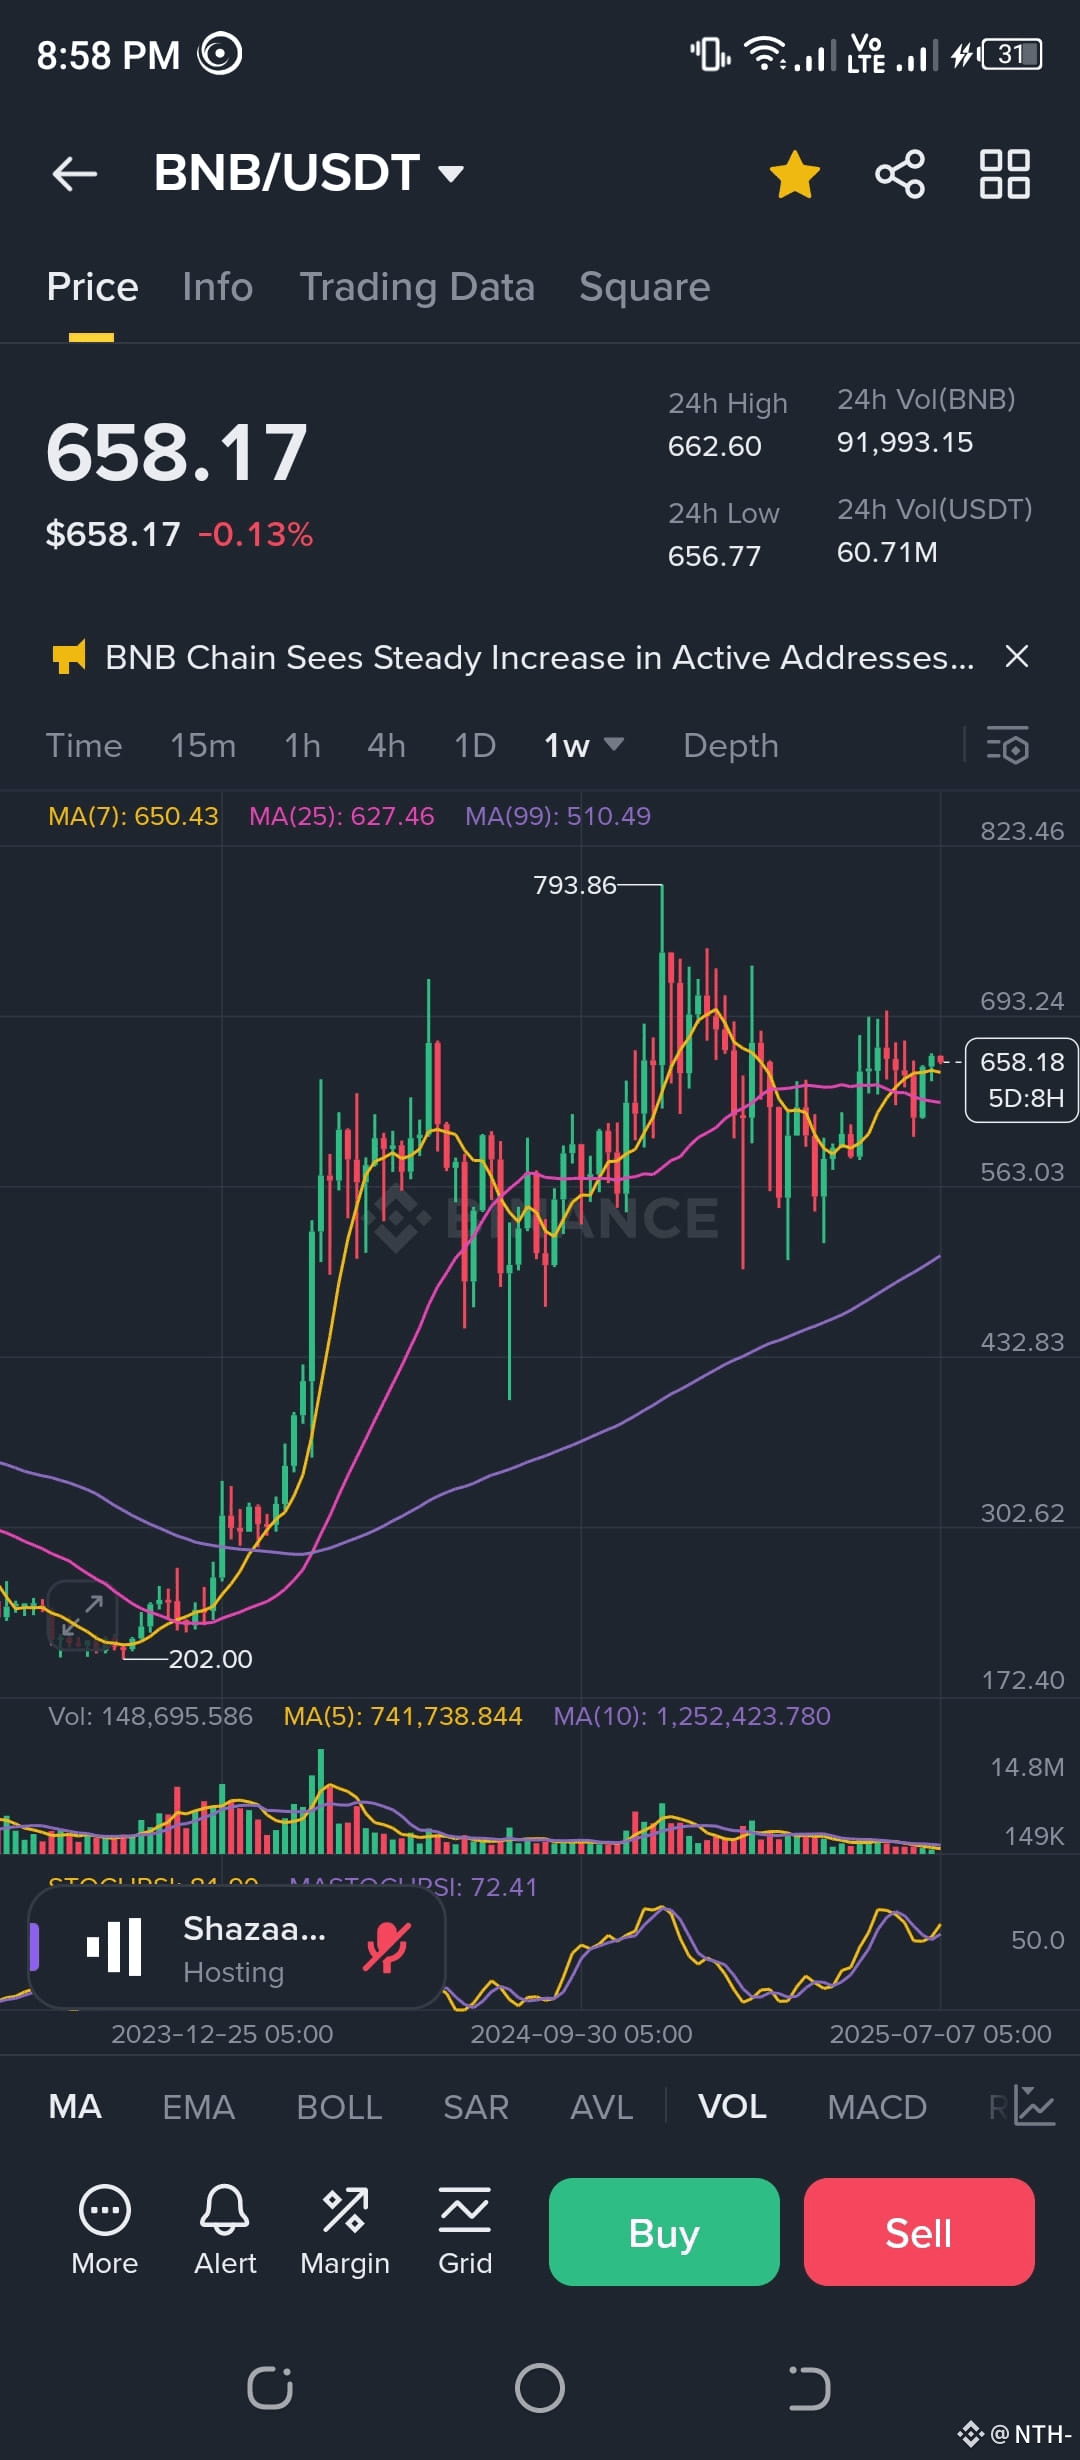1080x2460 pixels.
Task: Tap the -0.13% price change
Action: pyautogui.click(x=255, y=535)
